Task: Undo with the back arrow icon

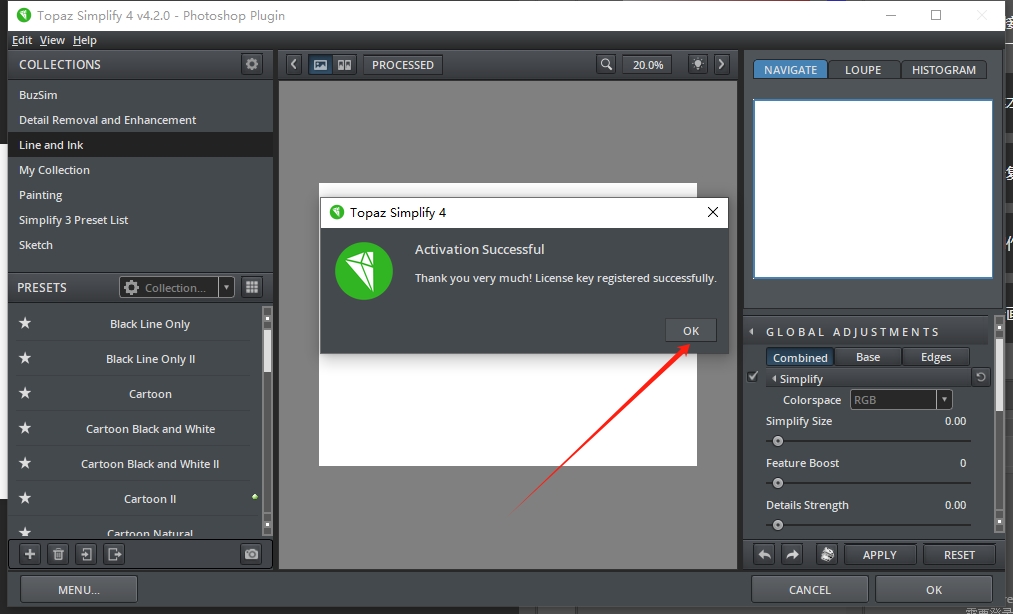Action: click(765, 555)
